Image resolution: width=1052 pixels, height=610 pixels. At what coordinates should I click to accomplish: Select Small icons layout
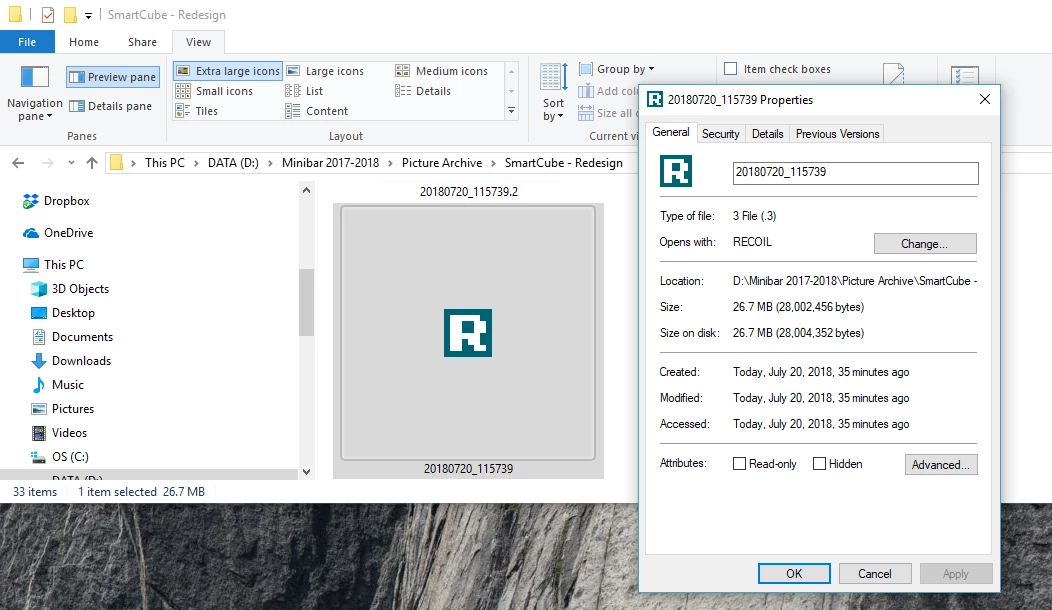214,91
